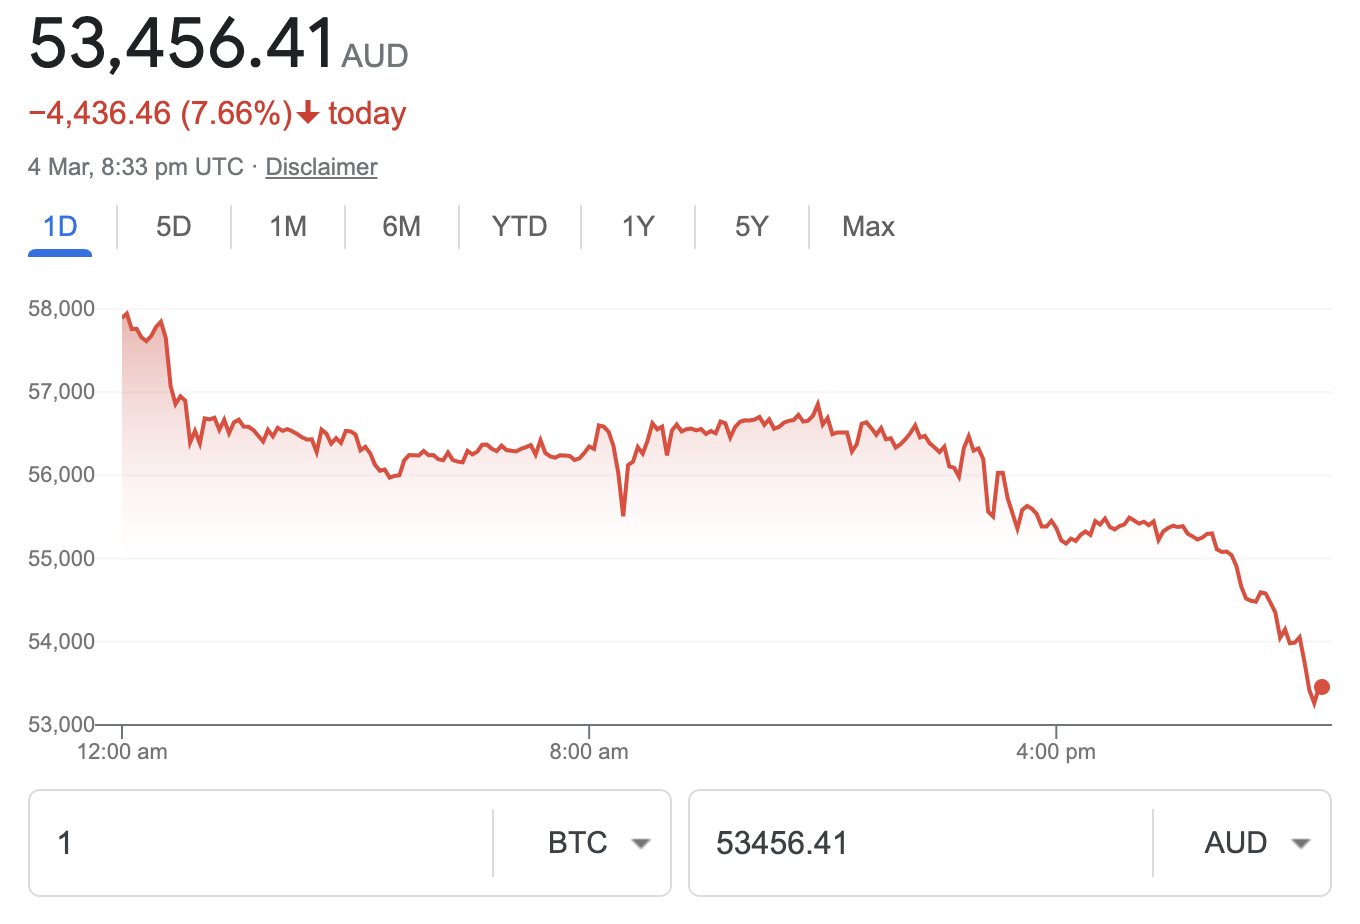Select the 5D time range tab
This screenshot has height=924, width=1360.
pyautogui.click(x=173, y=227)
